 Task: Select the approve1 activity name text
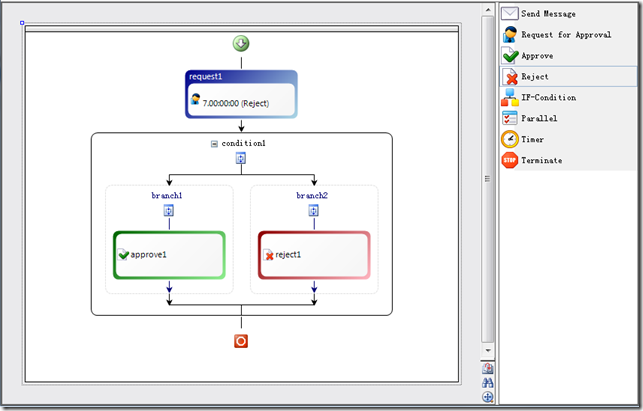(x=148, y=255)
